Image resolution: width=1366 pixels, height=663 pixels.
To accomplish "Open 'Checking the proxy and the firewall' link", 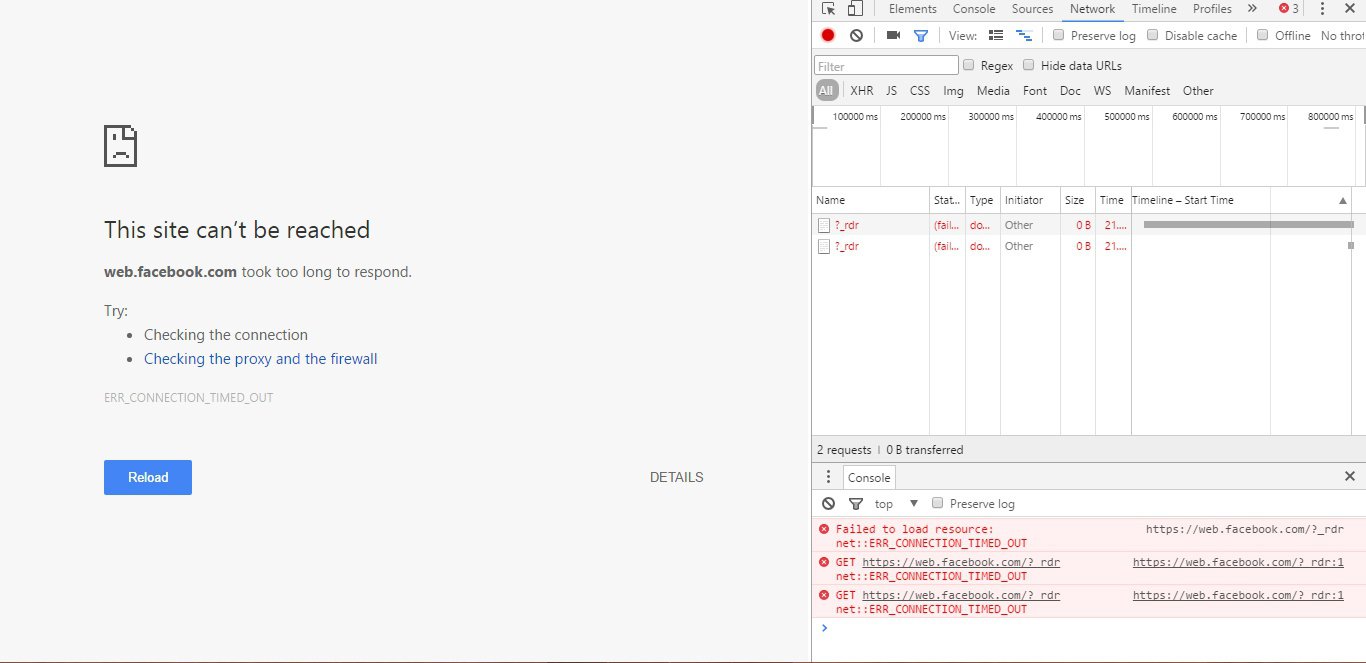I will pos(261,359).
